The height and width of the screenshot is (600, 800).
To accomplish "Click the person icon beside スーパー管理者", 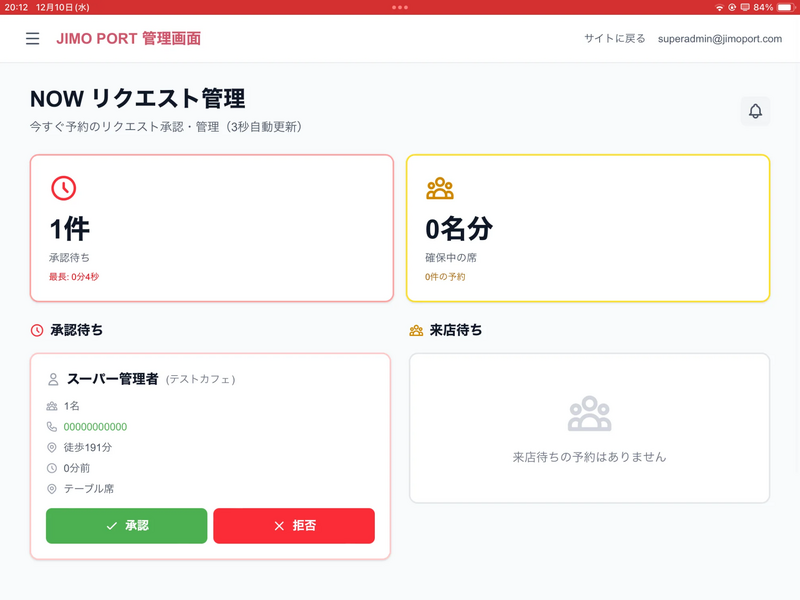I will [53, 380].
